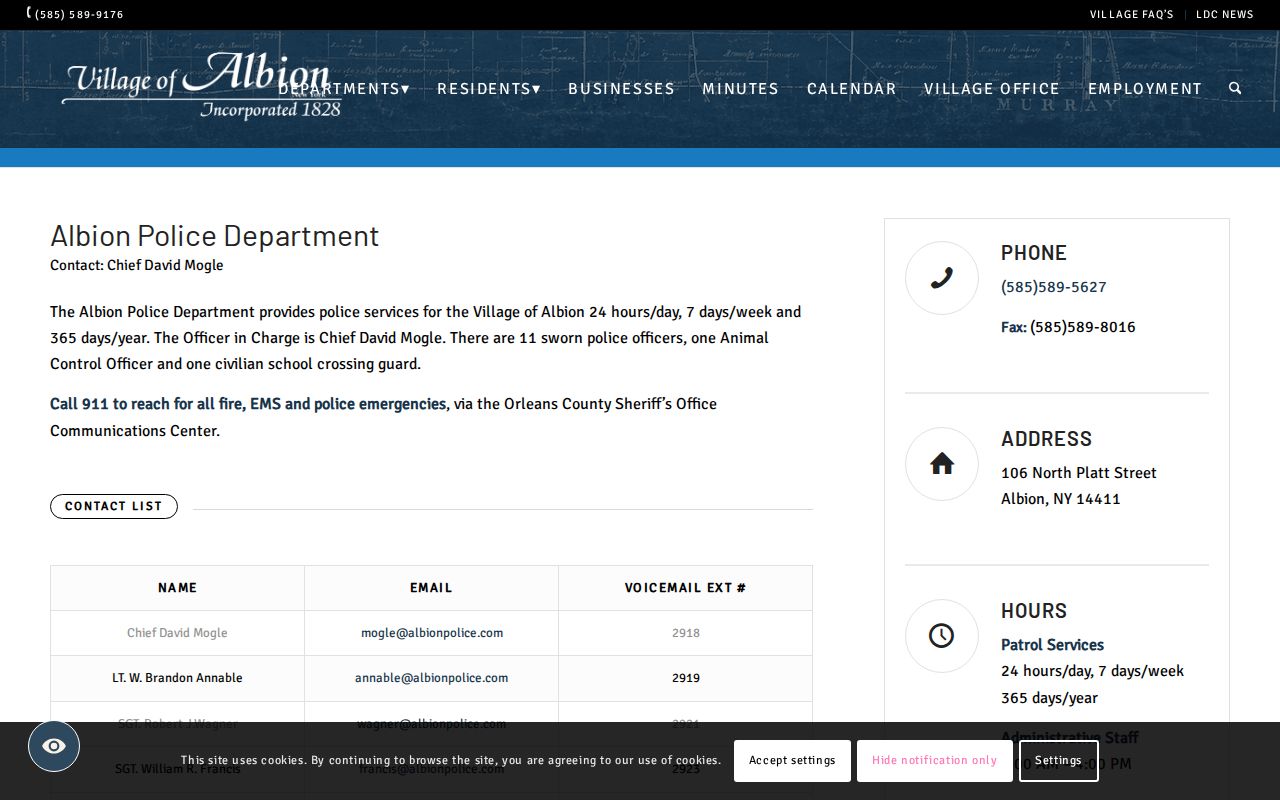Click the Patrol Services hours label

pyautogui.click(x=1052, y=645)
